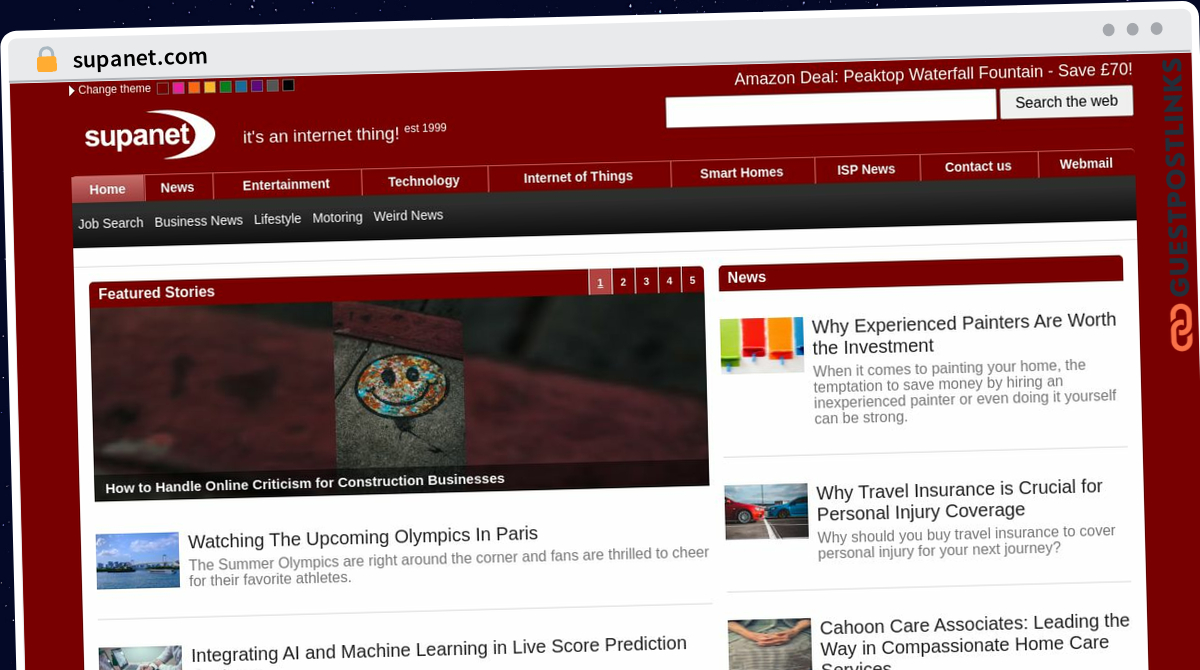
Task: Click the supanet.com address bar URL
Action: tap(140, 58)
